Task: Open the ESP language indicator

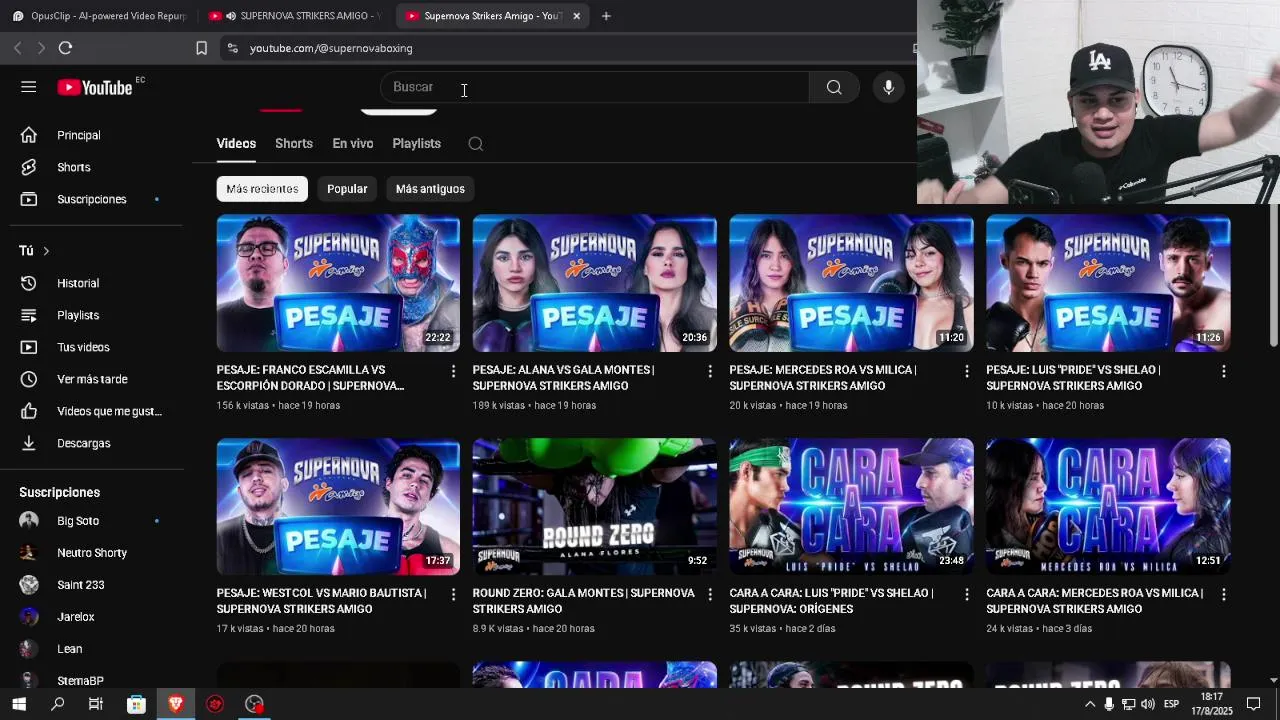Action: 1171,704
